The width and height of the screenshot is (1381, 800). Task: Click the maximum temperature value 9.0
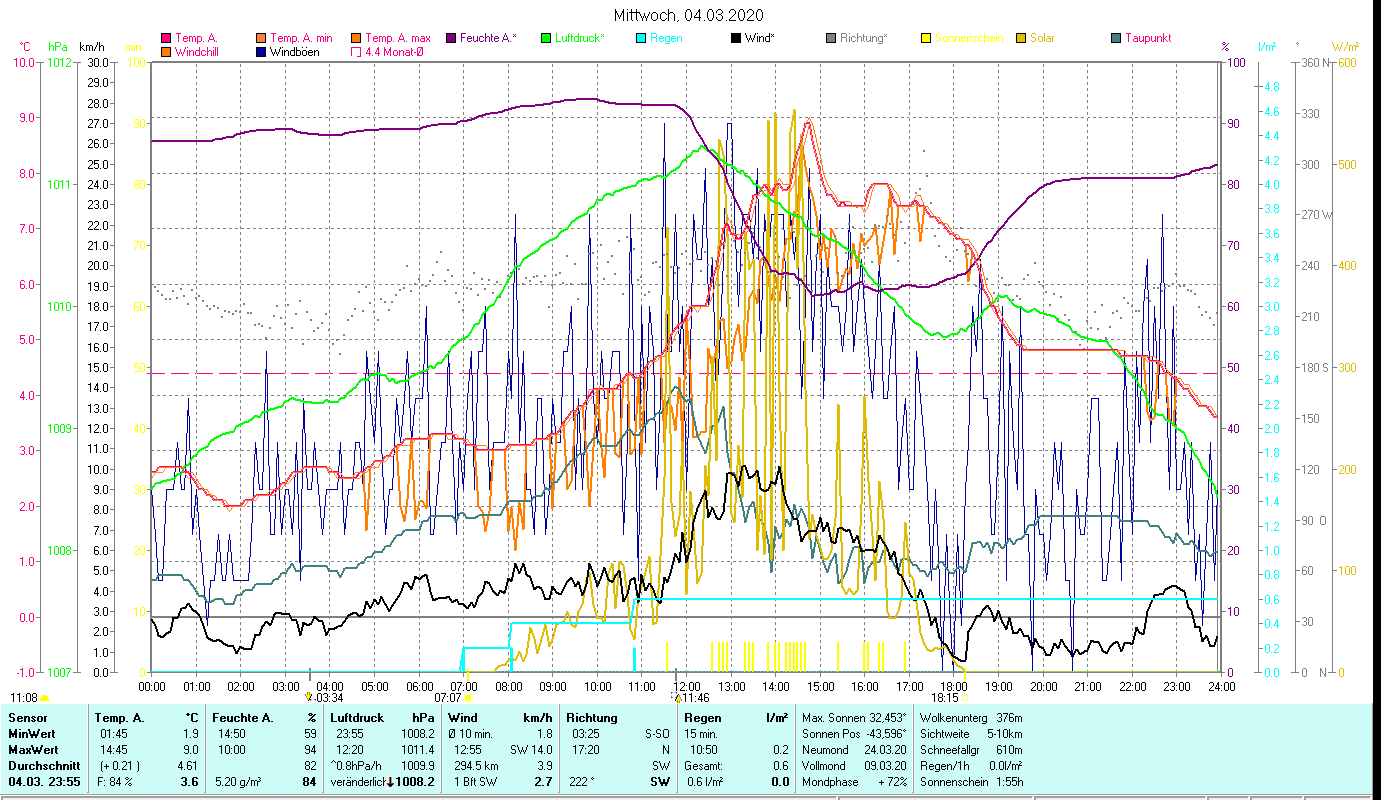coord(189,750)
